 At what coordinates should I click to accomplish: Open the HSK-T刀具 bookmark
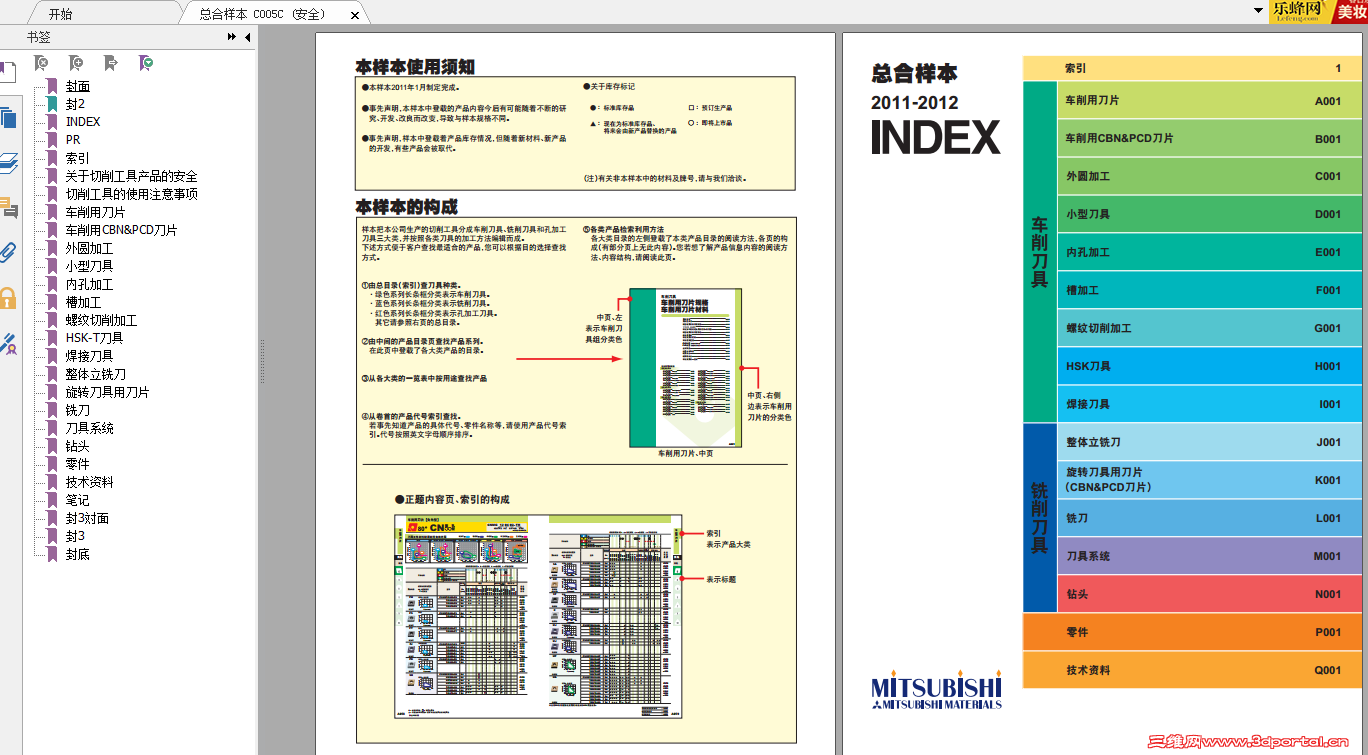95,338
